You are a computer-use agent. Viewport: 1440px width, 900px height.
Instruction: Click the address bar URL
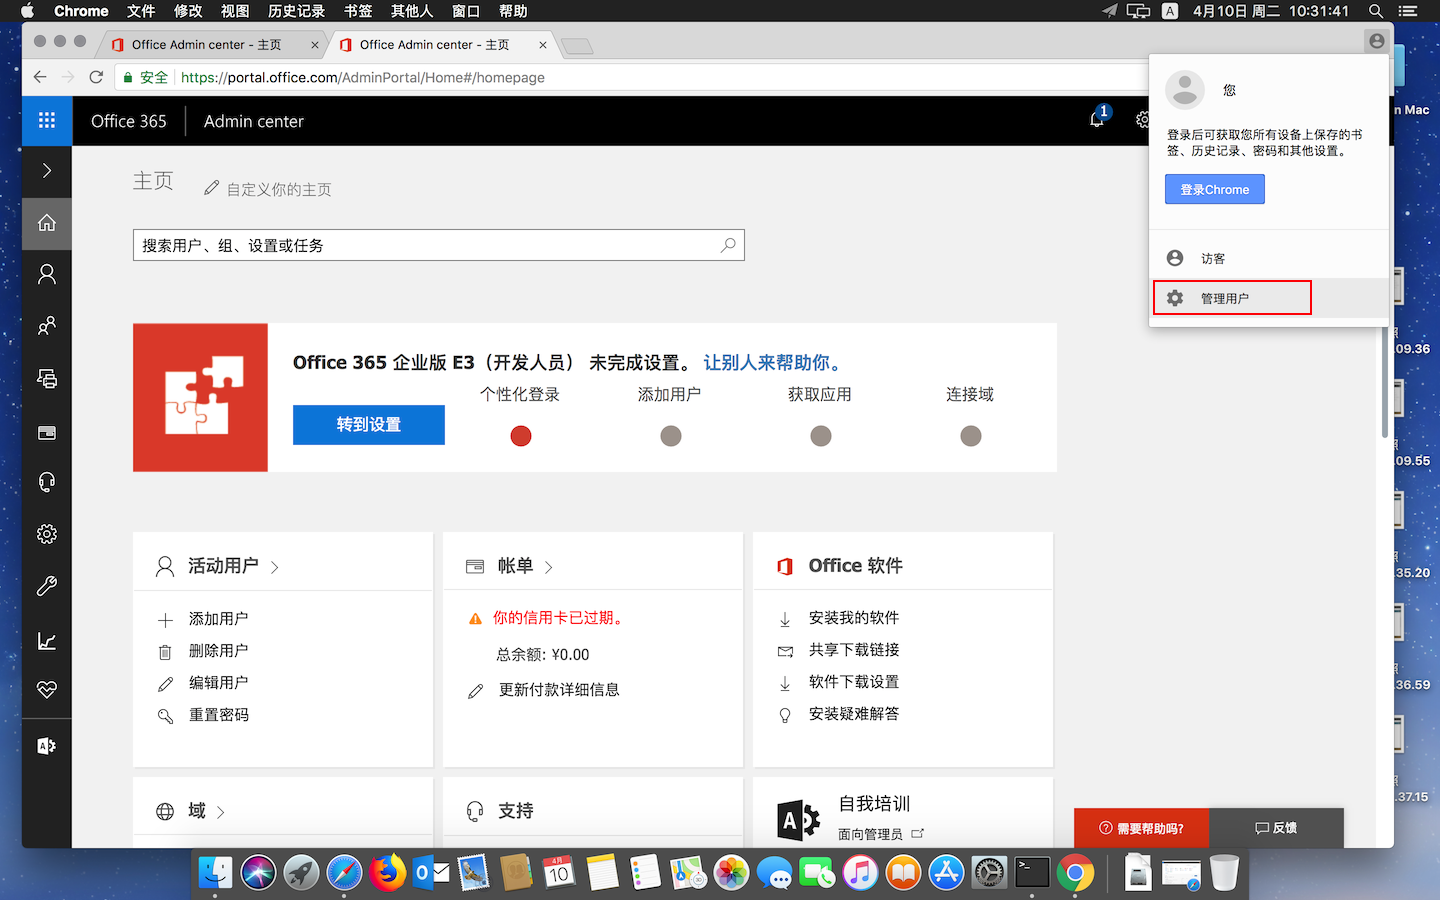pyautogui.click(x=363, y=77)
